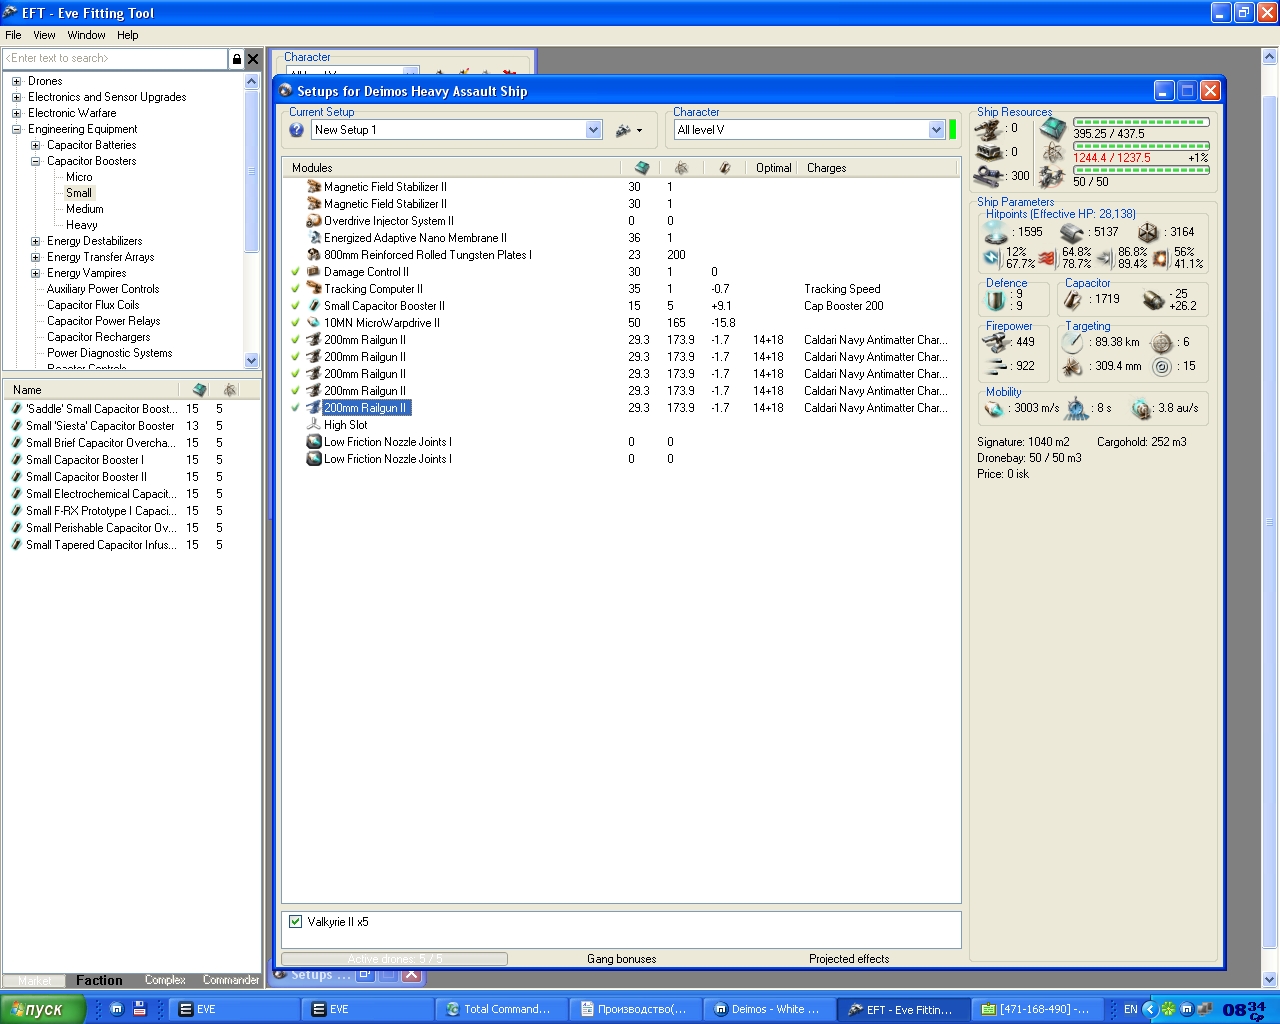Deactivate the Damage Control II module checkmark
The width and height of the screenshot is (1280, 1024).
click(296, 272)
